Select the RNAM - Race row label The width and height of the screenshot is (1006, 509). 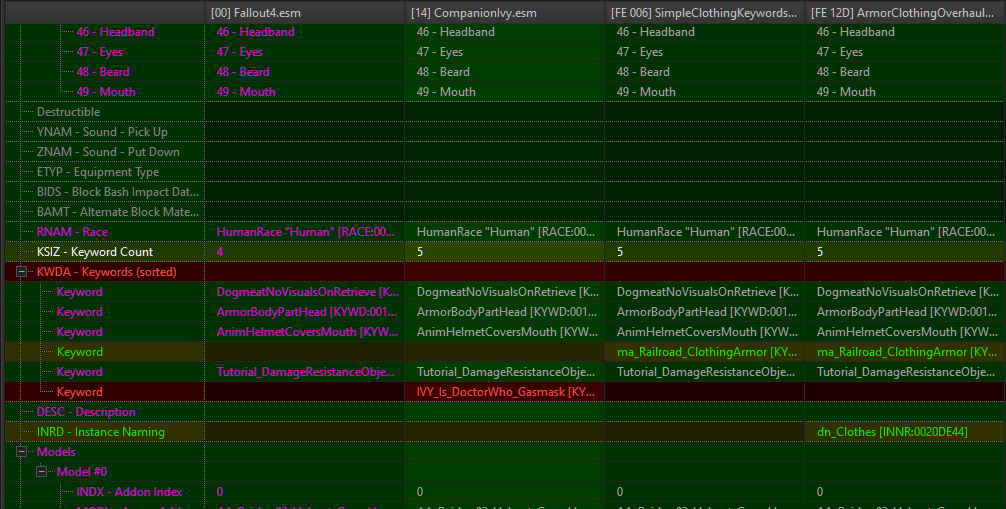coord(72,232)
